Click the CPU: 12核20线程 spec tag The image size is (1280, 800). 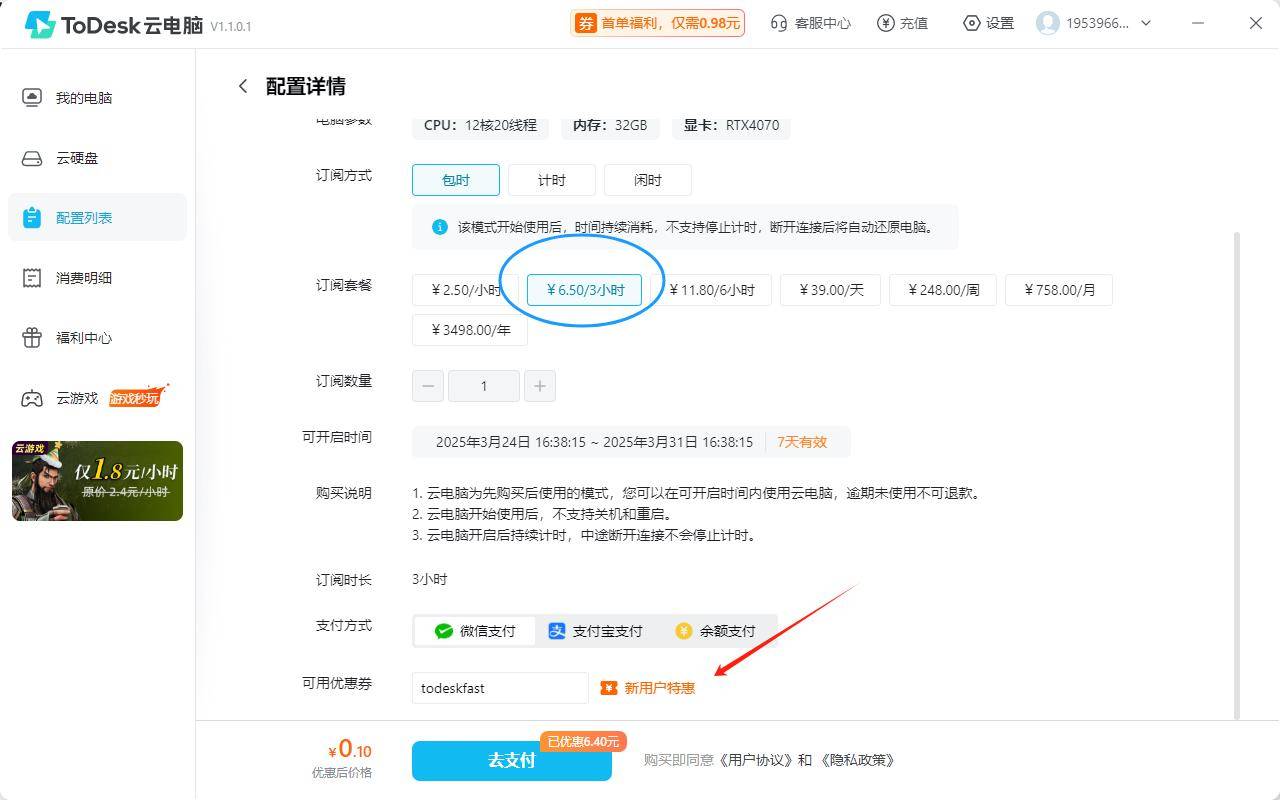(x=480, y=125)
